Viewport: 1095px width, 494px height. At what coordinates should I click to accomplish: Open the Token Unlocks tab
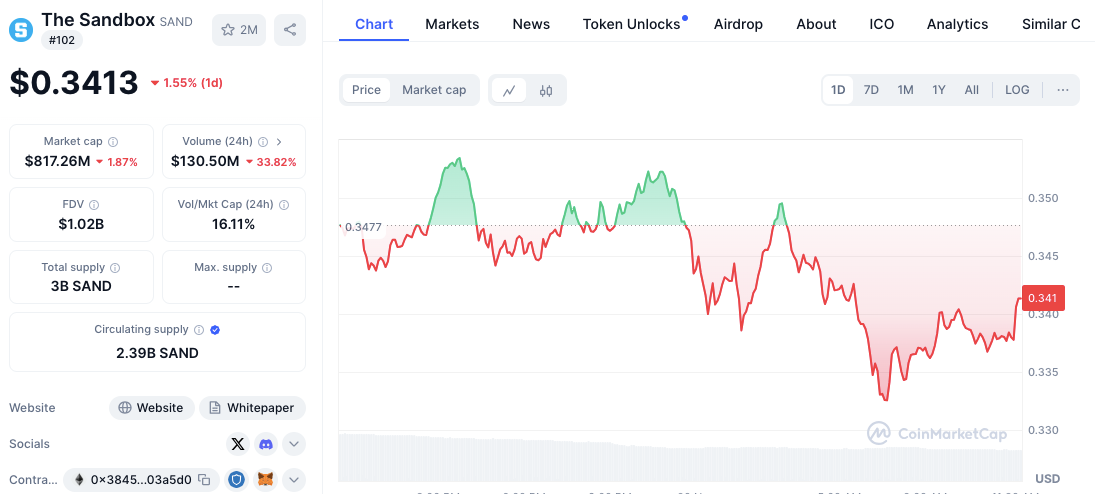click(x=631, y=24)
